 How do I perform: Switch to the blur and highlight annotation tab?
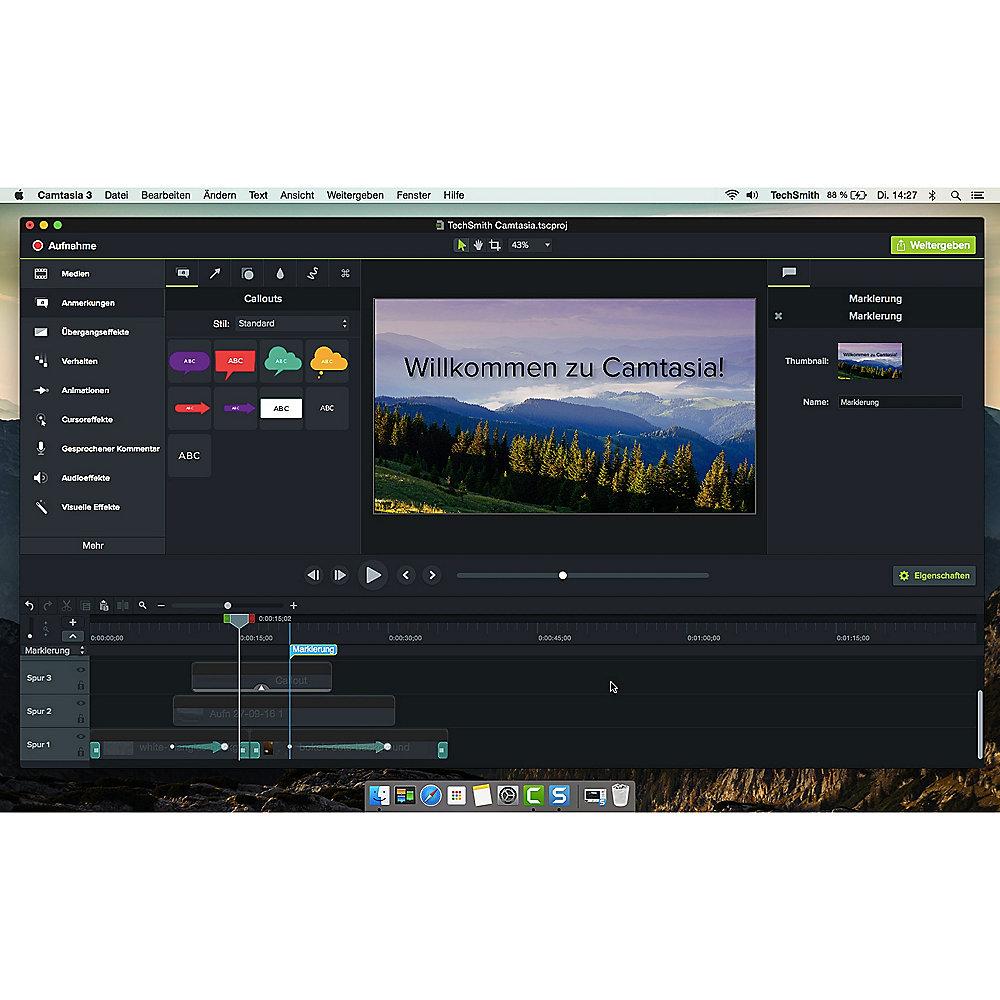(x=279, y=273)
